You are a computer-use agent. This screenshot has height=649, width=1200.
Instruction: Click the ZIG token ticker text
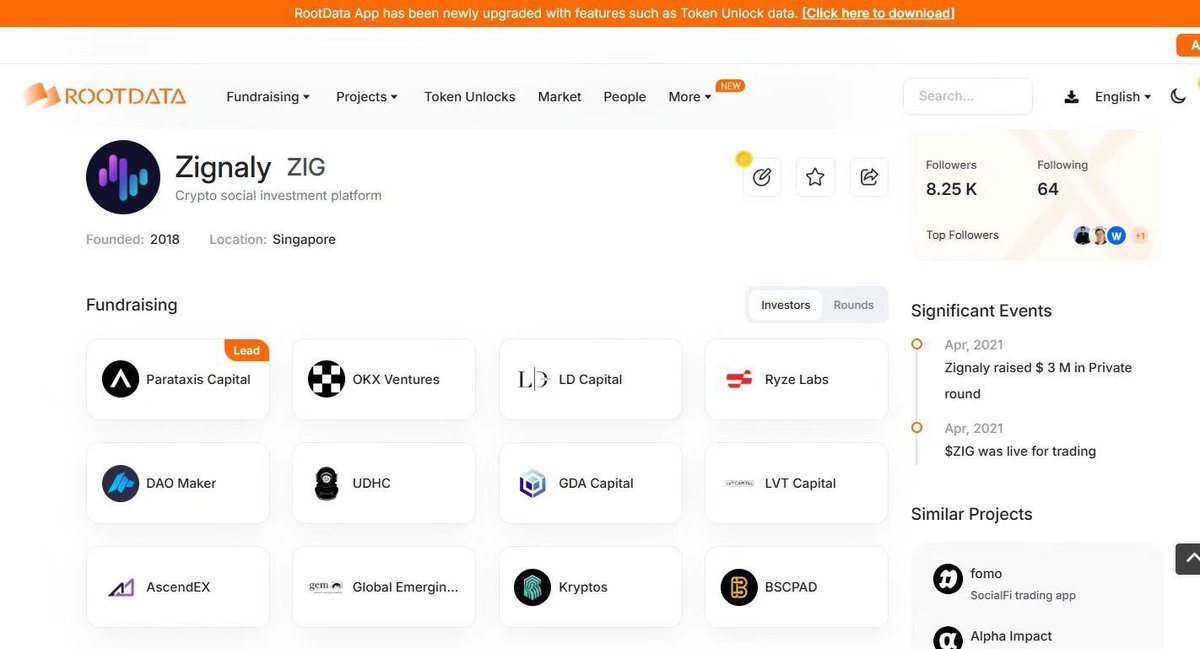[x=306, y=167]
